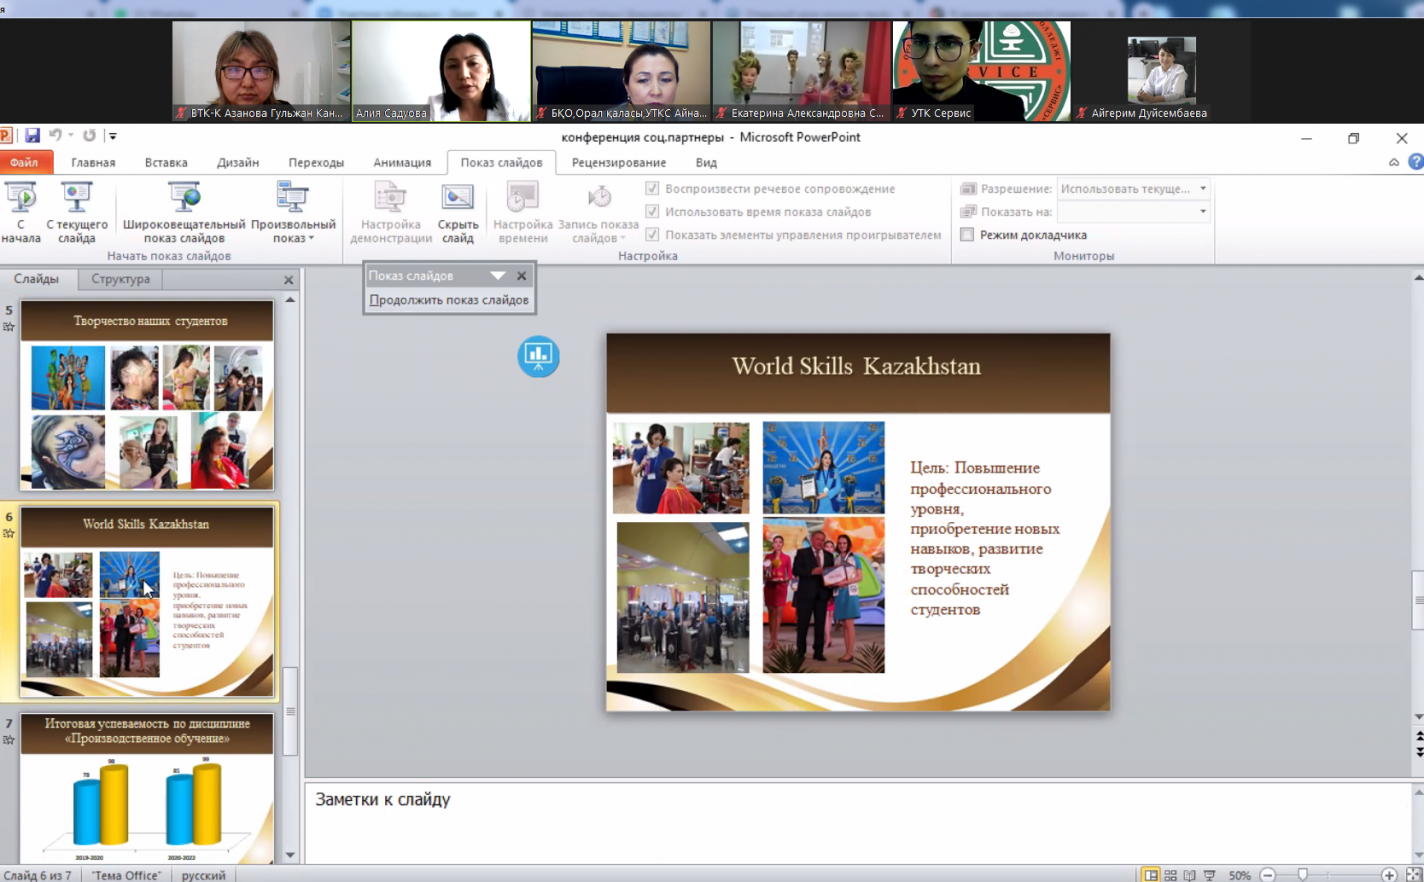Click Продолжить показ слайдов button
1424x882 pixels.
click(x=449, y=300)
